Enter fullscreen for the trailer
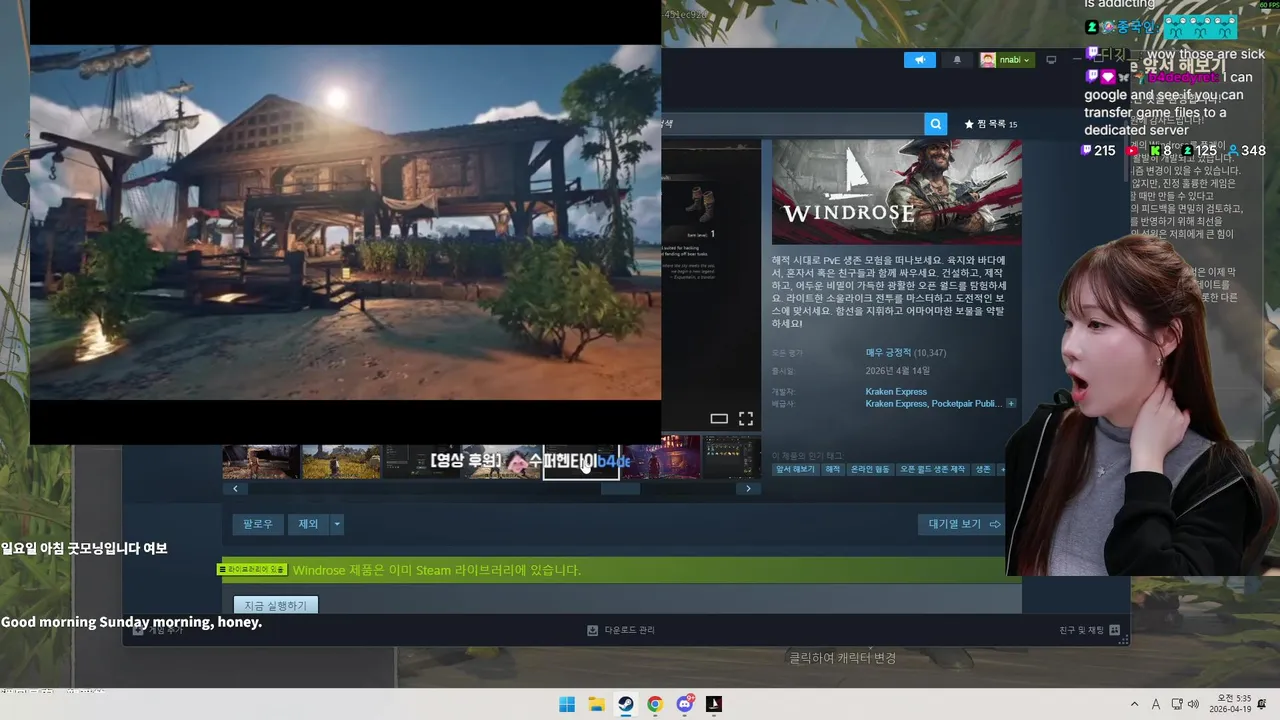Viewport: 1280px width, 720px height. pyautogui.click(x=746, y=419)
